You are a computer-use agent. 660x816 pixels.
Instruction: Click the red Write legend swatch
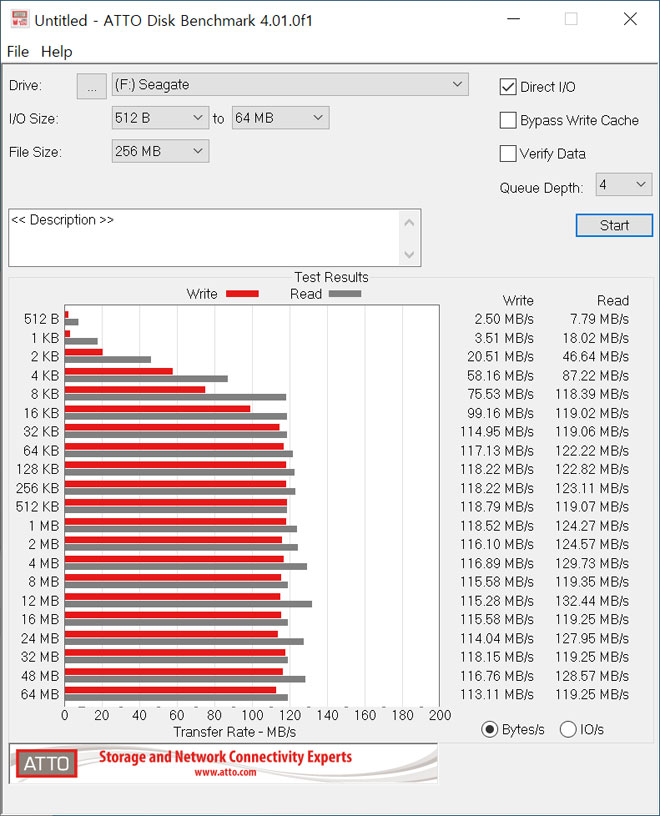pos(242,294)
